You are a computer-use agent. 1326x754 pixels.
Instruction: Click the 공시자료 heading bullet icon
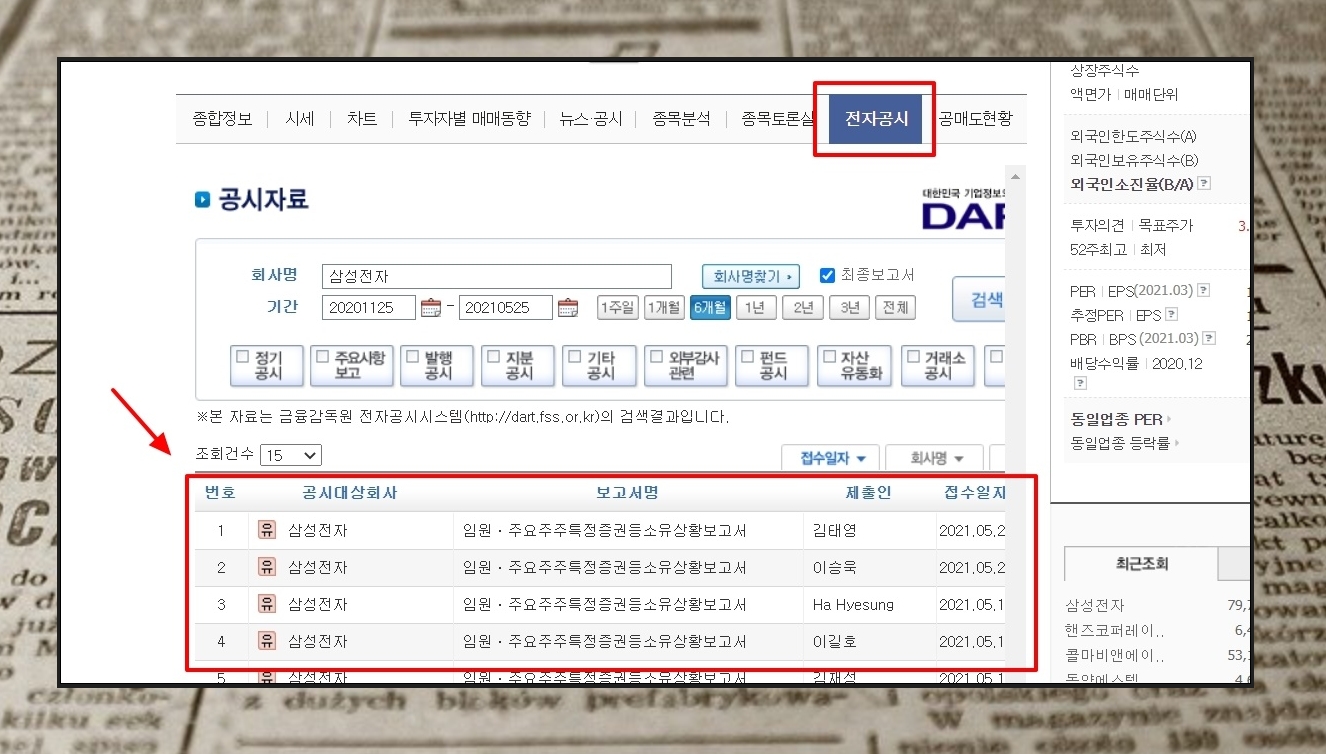tap(203, 200)
